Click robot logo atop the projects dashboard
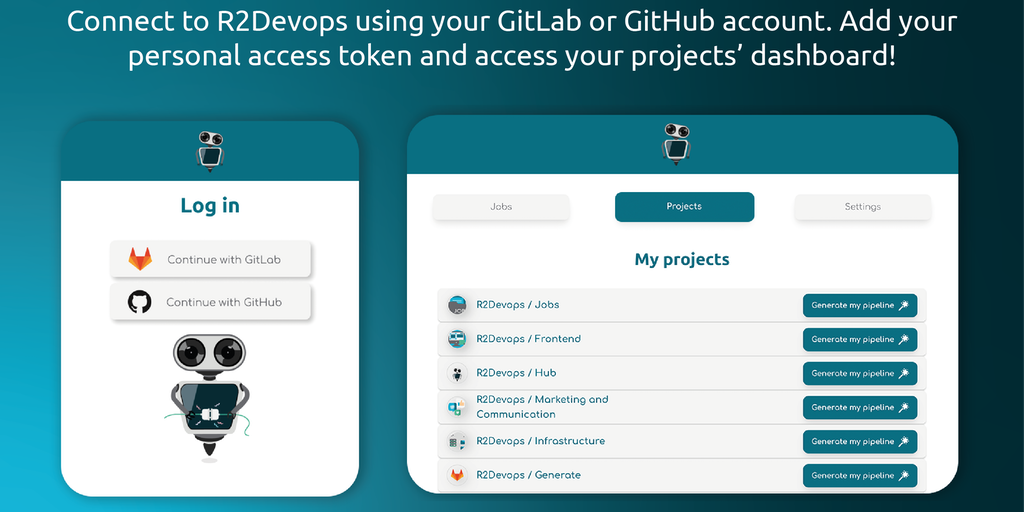 click(676, 144)
